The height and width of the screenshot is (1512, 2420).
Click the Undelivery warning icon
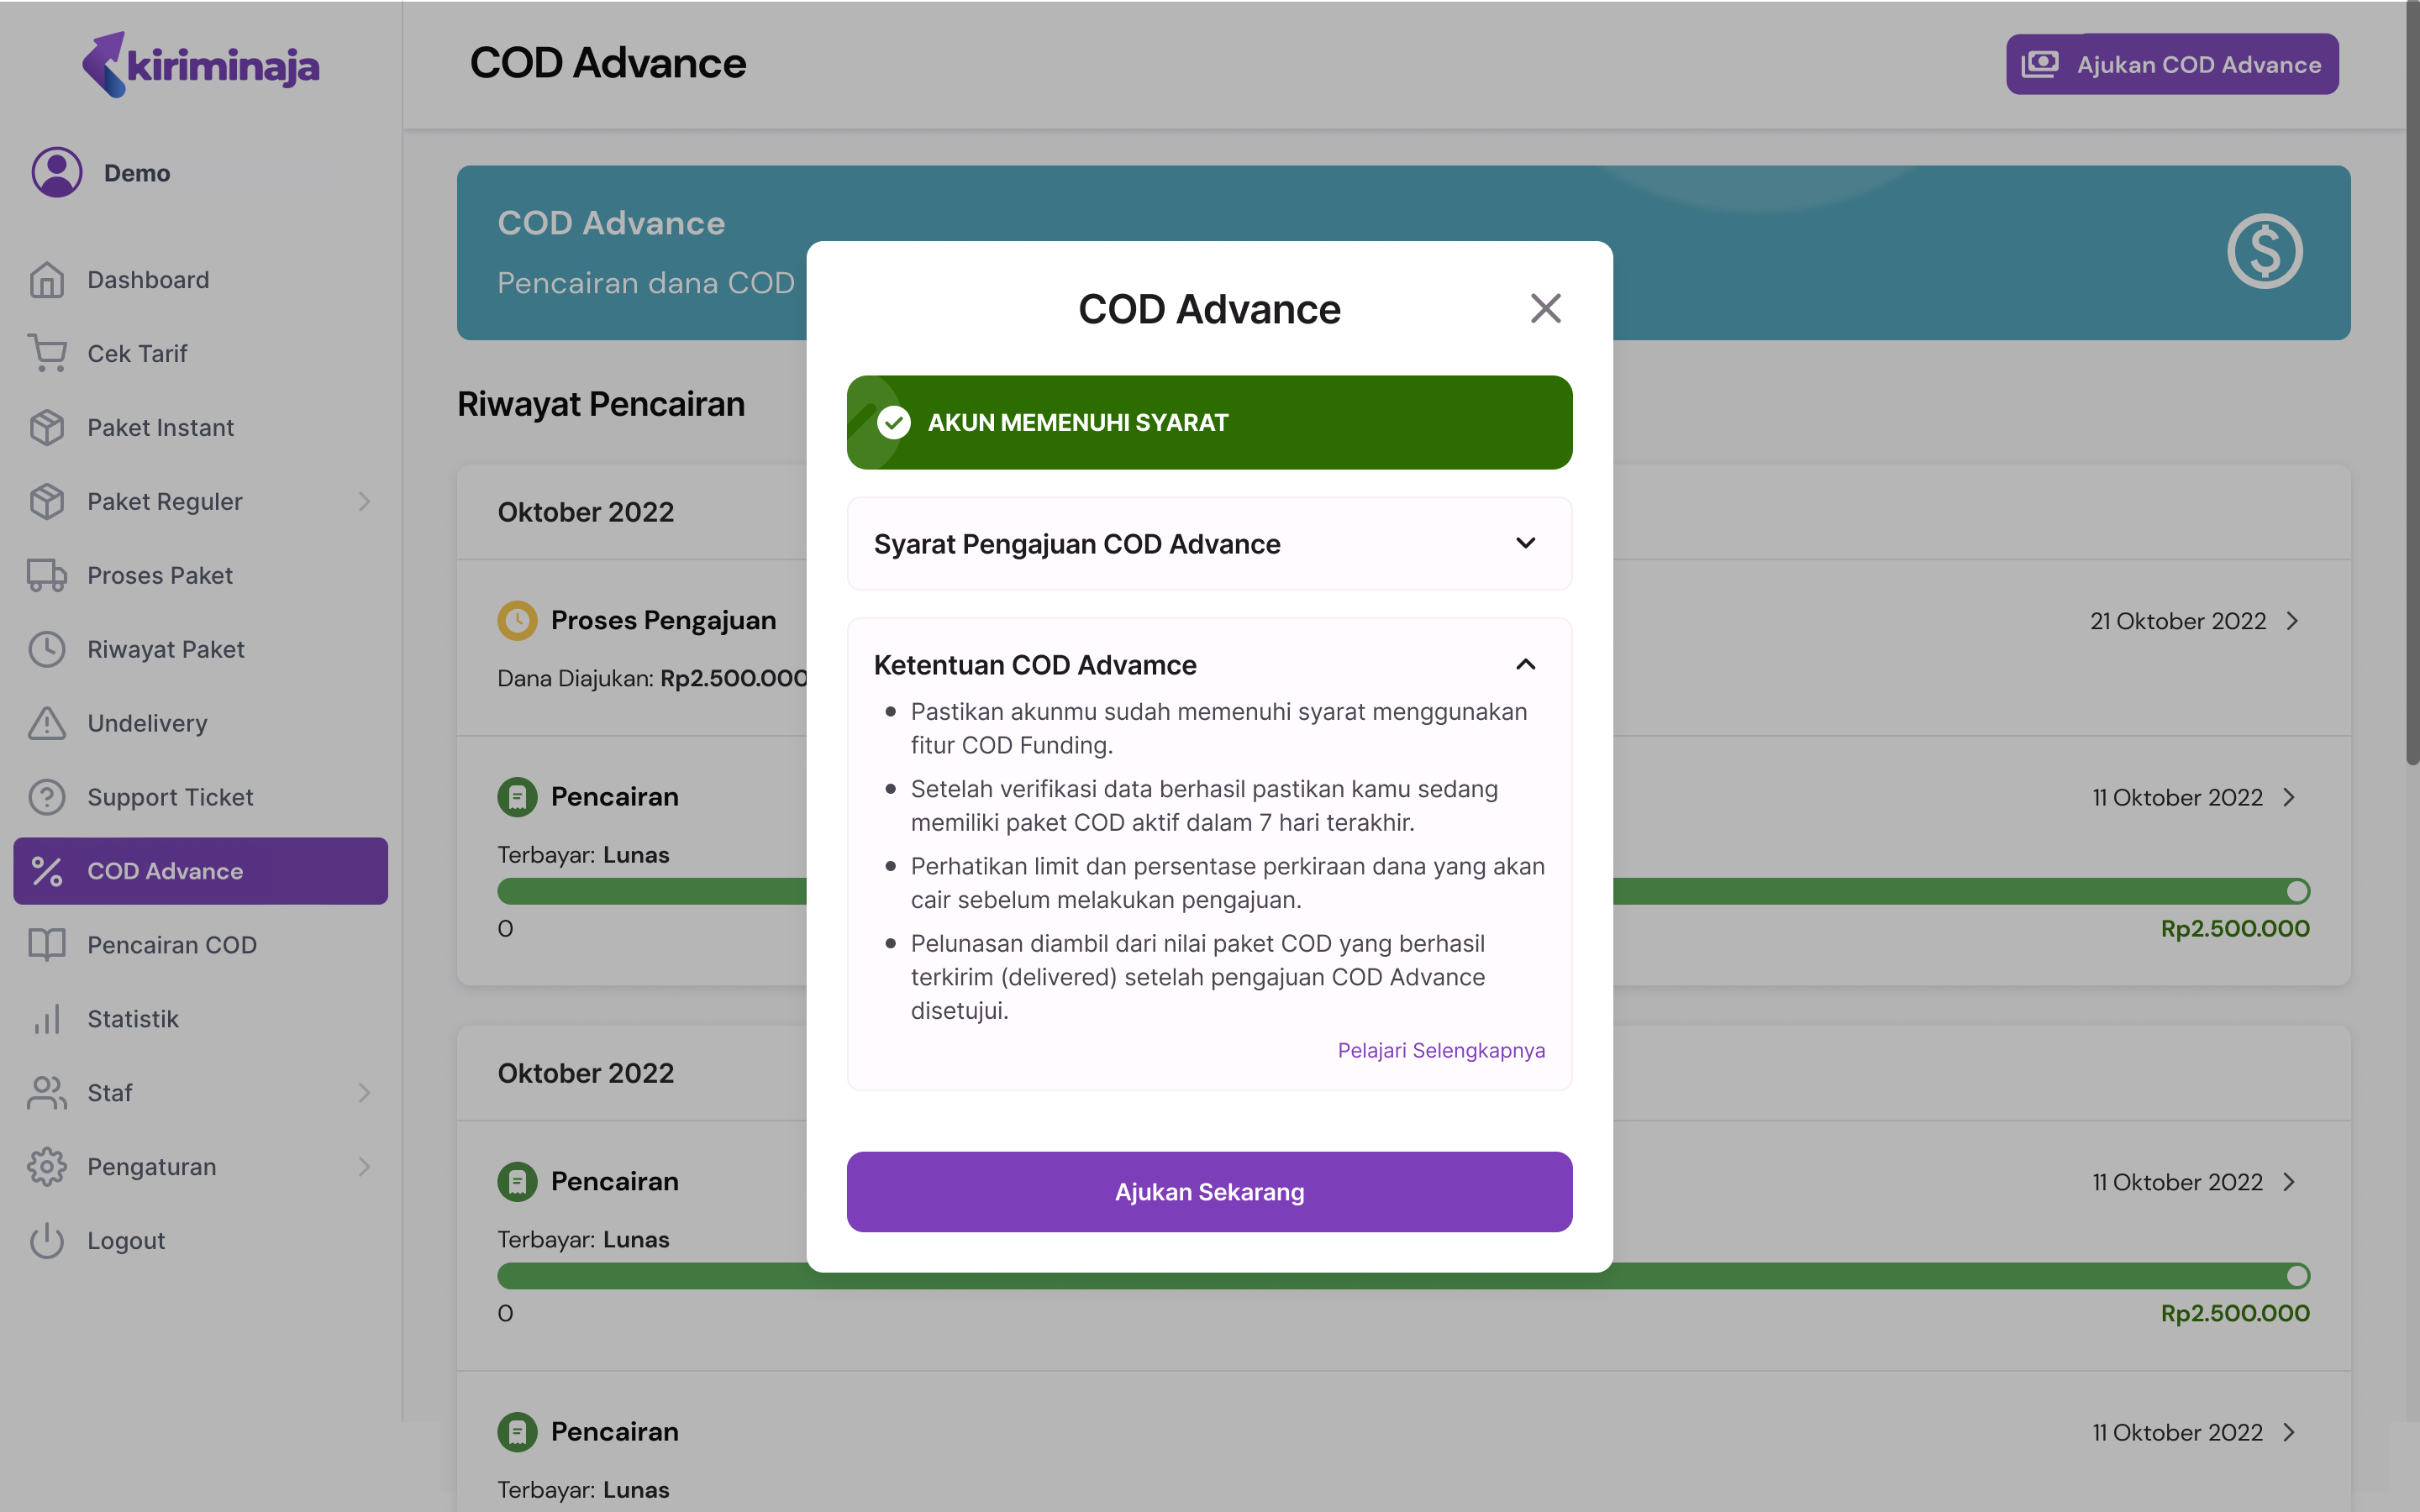point(47,722)
